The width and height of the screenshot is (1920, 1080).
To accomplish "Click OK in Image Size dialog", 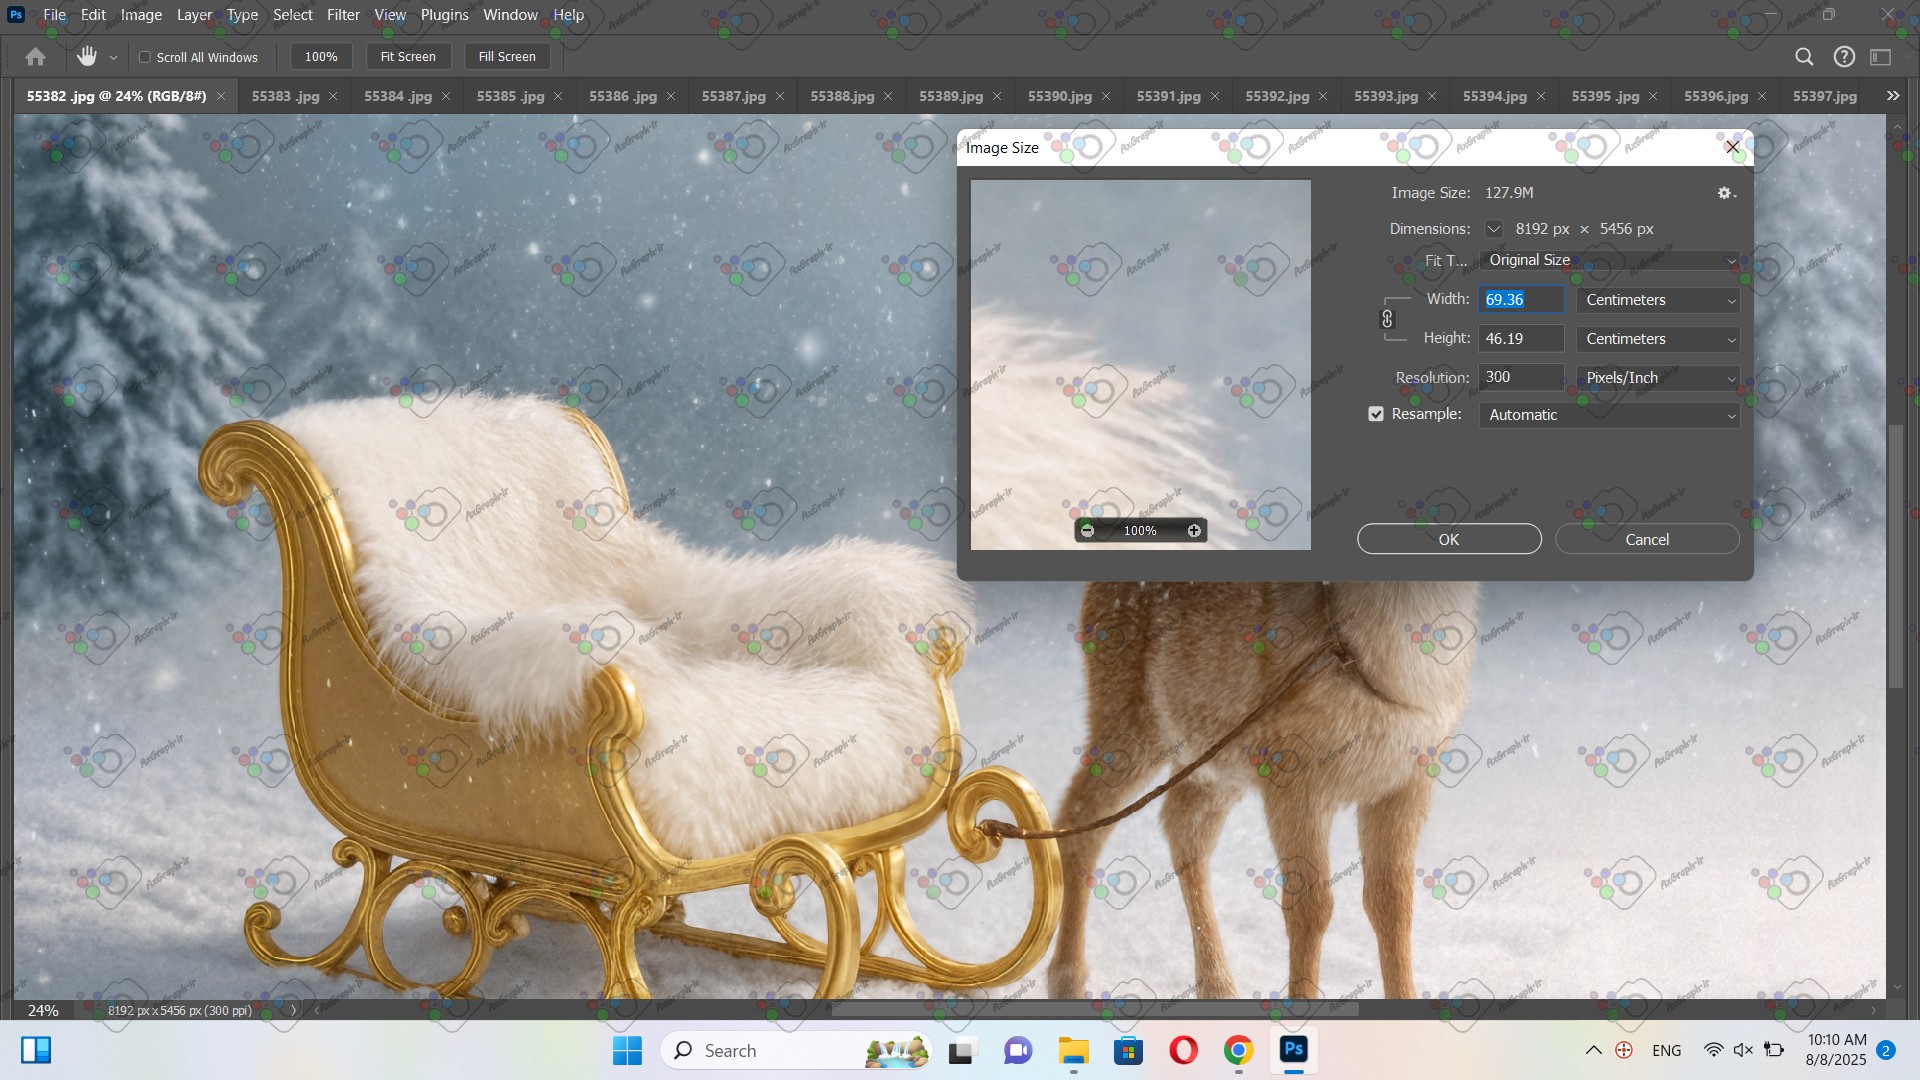I will click(1448, 539).
